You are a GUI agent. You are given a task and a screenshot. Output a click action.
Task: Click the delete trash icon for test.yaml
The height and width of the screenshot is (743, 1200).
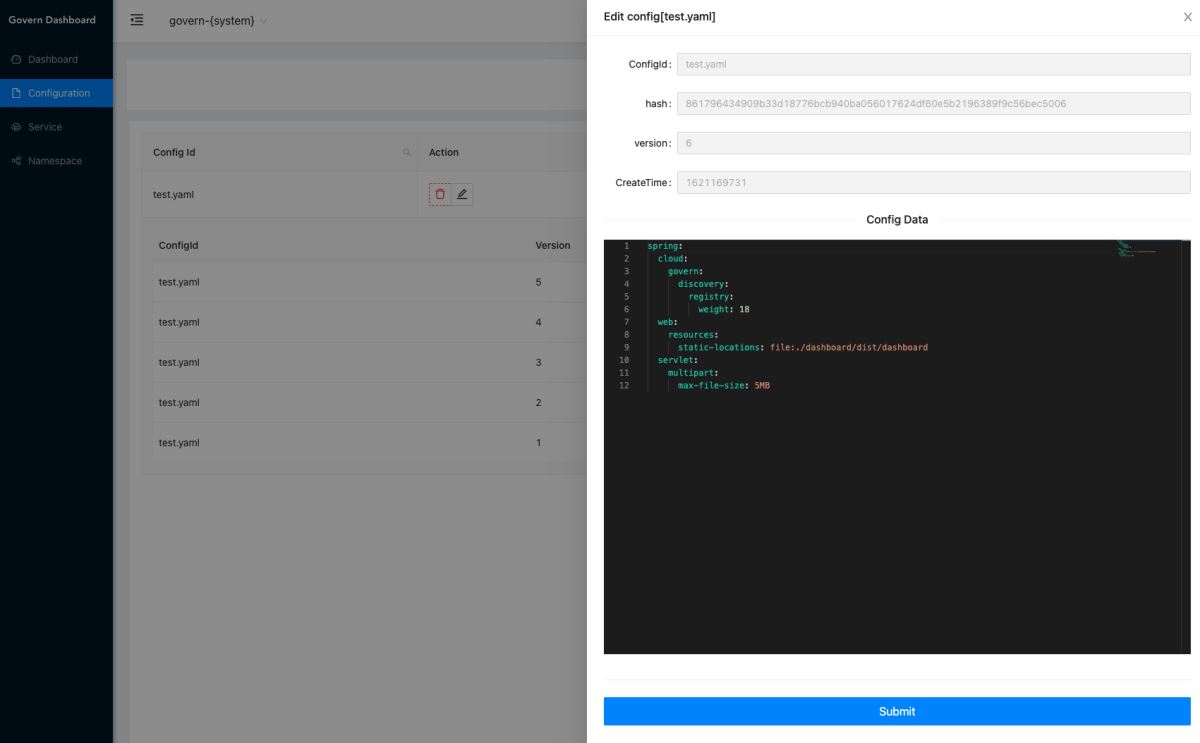click(x=440, y=194)
